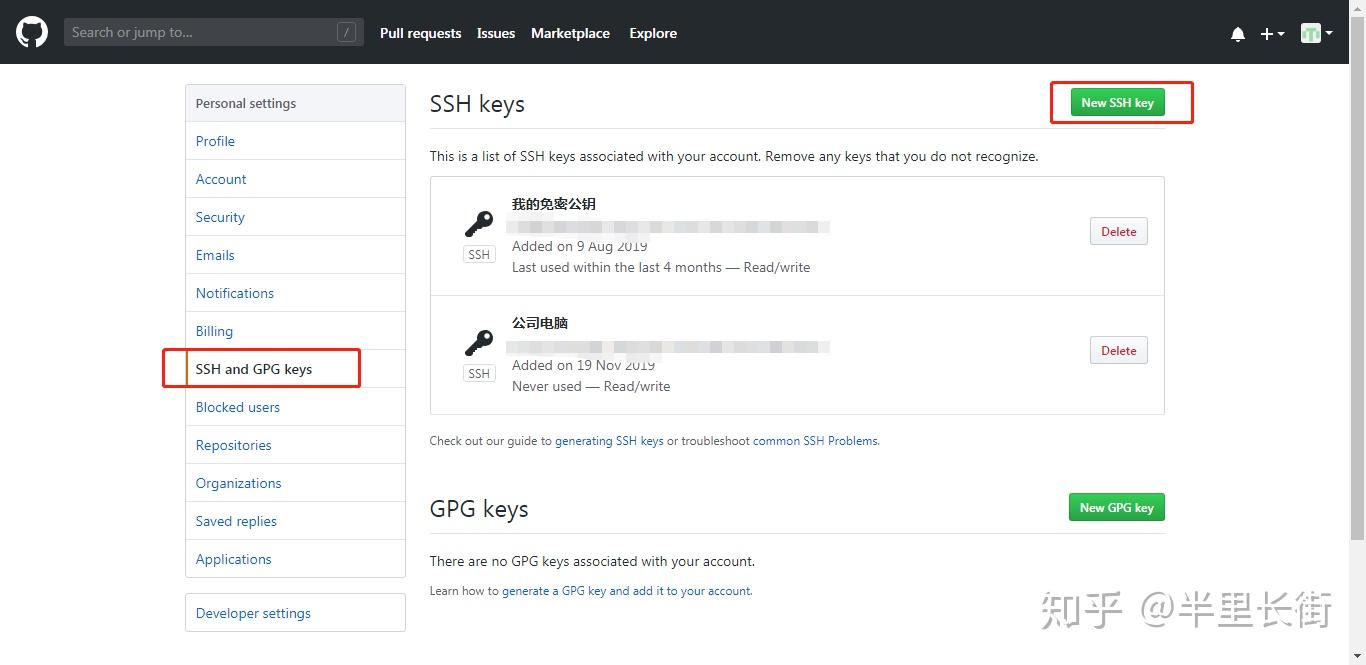Click the SSH badge under the first key
The image size is (1366, 665).
point(478,254)
